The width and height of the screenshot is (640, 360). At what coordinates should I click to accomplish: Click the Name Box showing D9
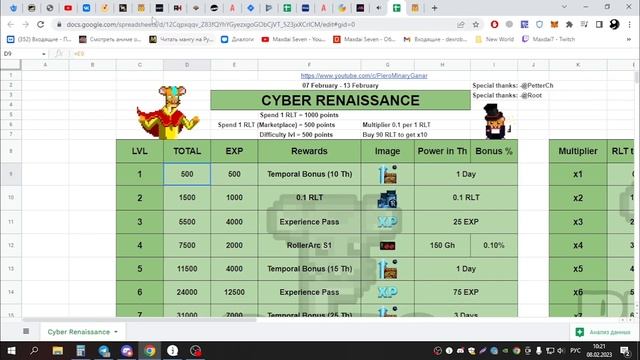point(20,53)
